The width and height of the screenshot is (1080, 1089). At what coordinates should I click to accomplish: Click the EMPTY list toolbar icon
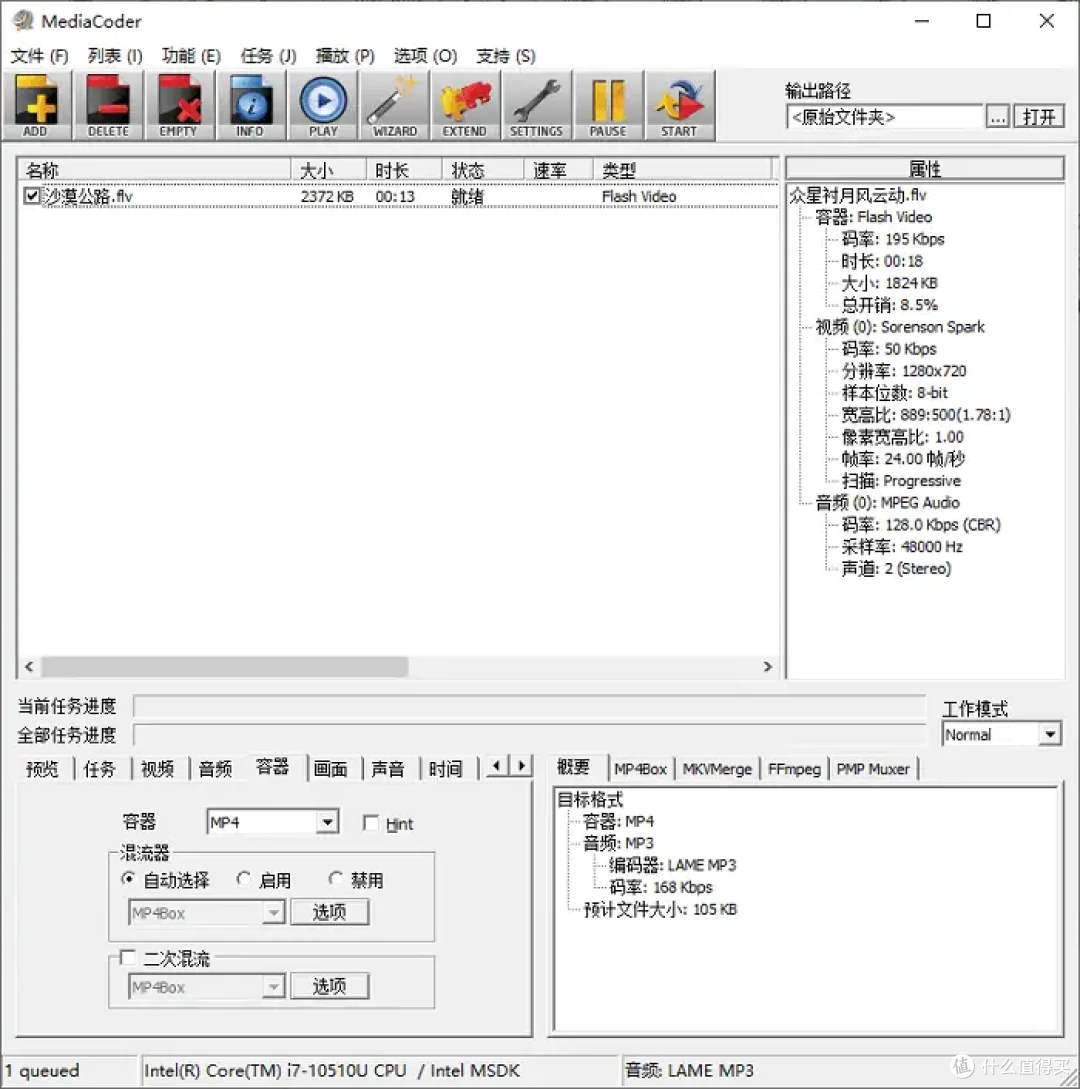[179, 106]
